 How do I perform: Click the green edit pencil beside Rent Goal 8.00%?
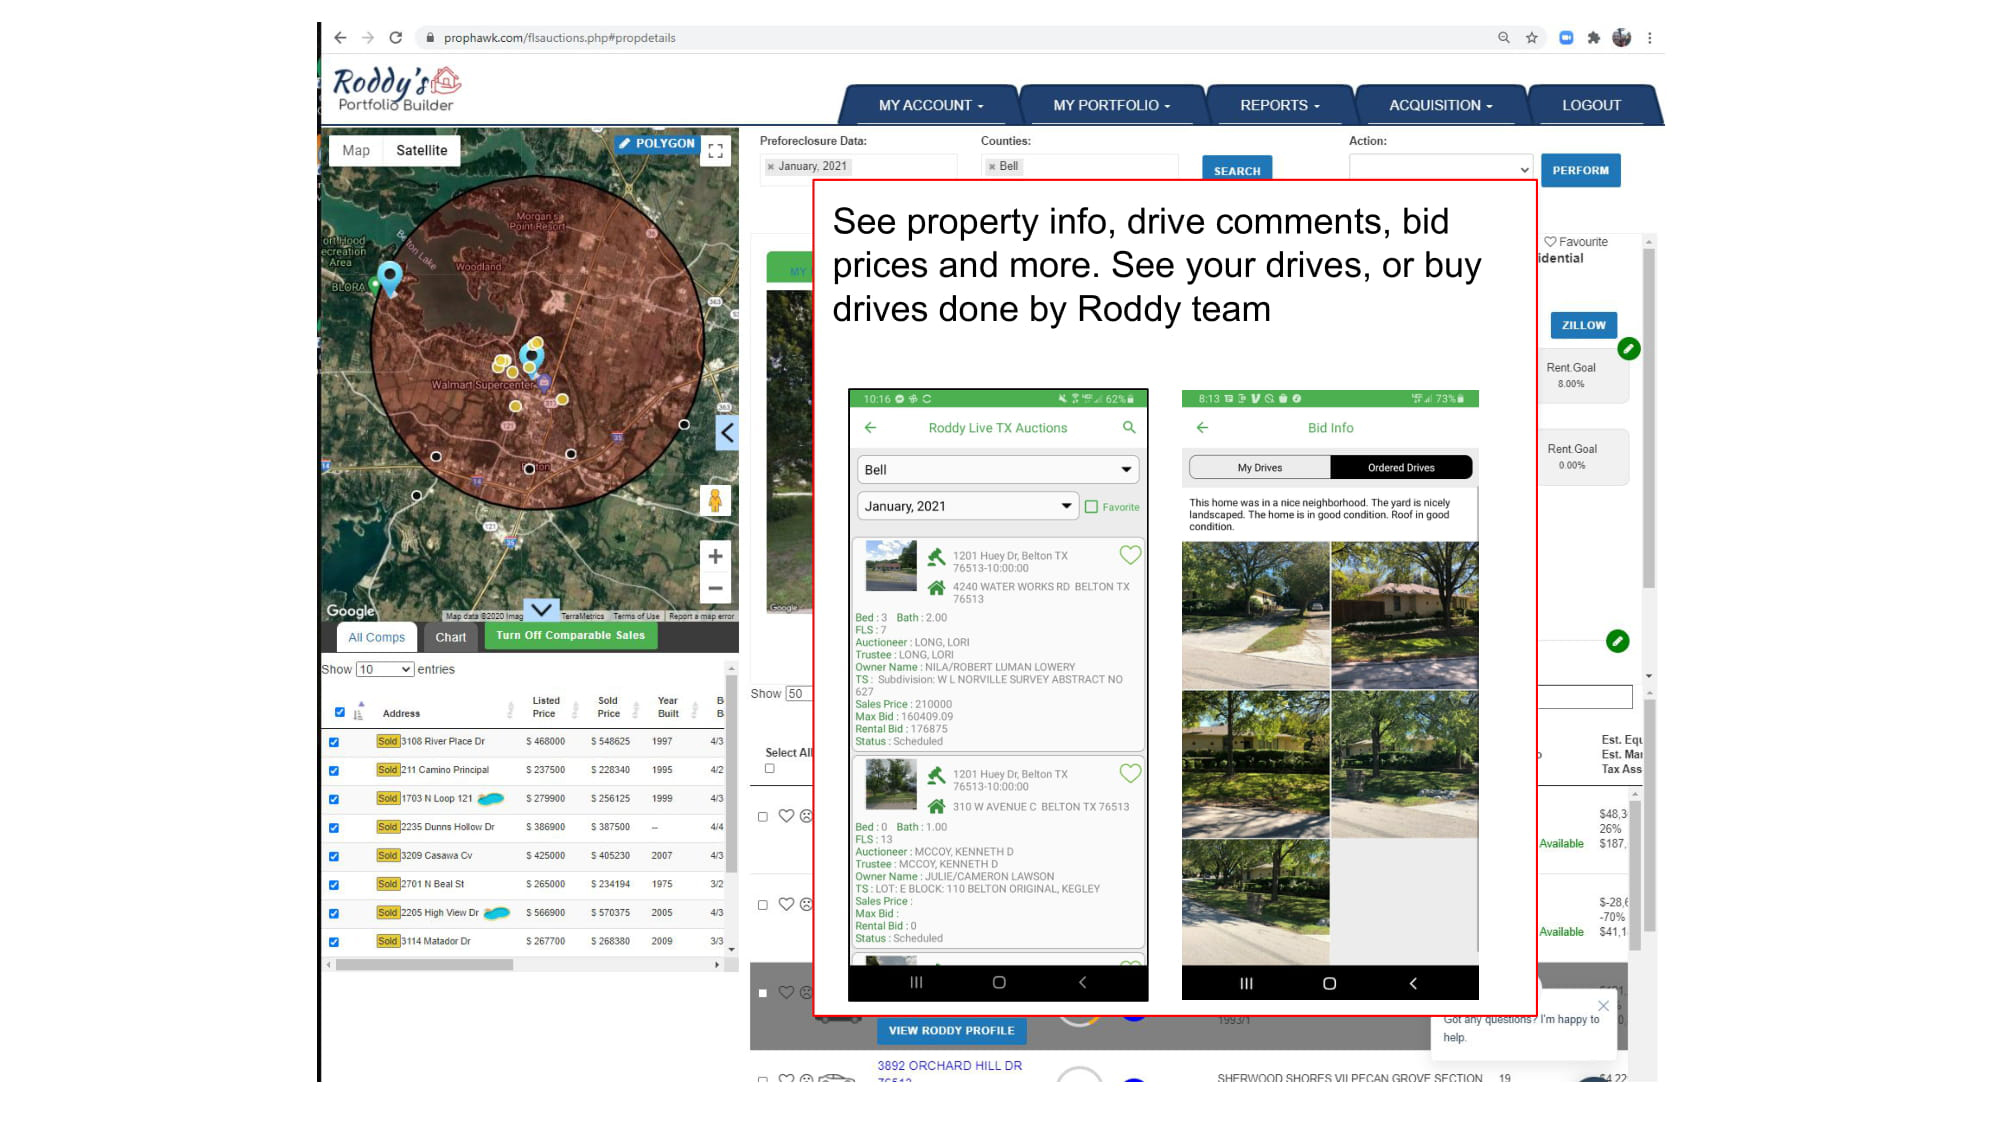[1629, 349]
